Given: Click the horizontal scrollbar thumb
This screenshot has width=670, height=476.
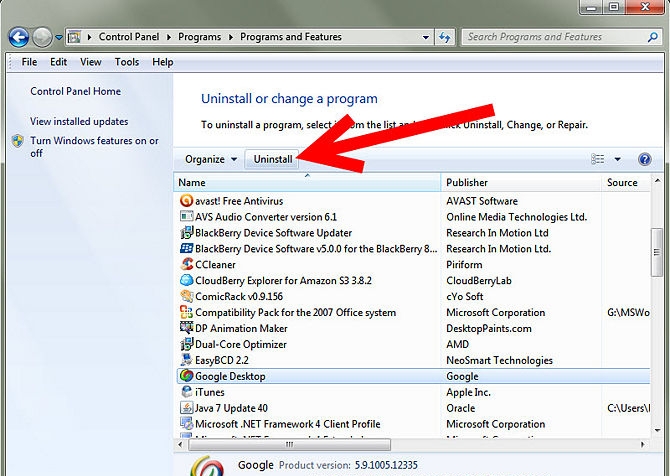Looking at the screenshot, I should (x=289, y=444).
